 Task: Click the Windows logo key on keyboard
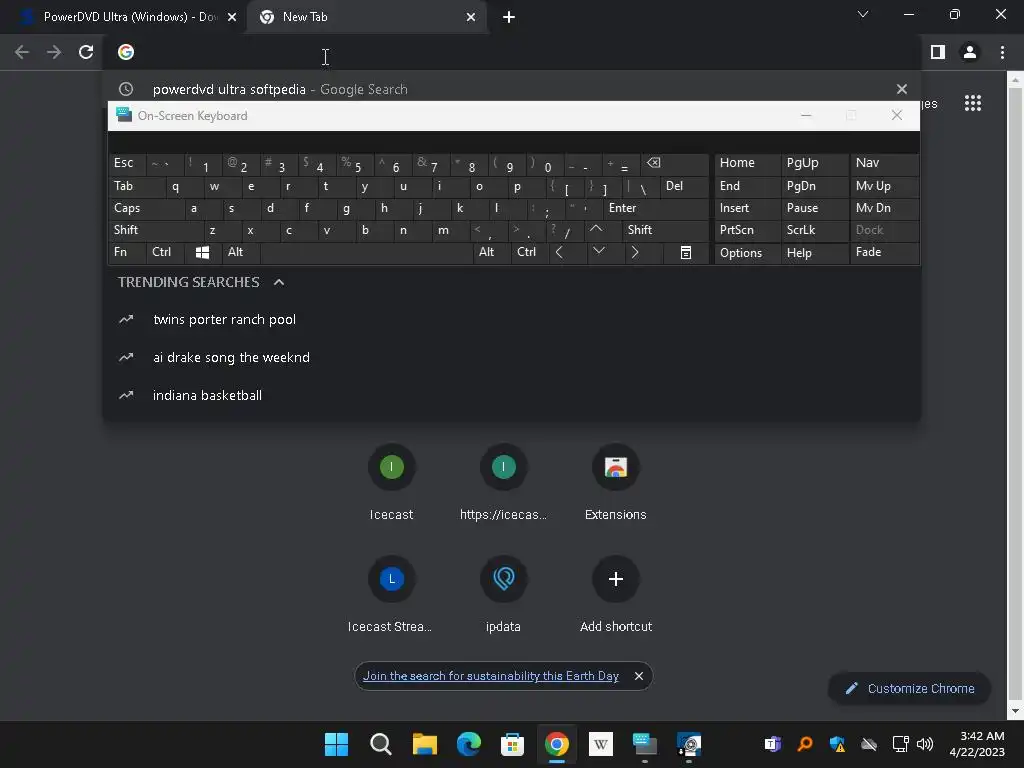coord(202,252)
